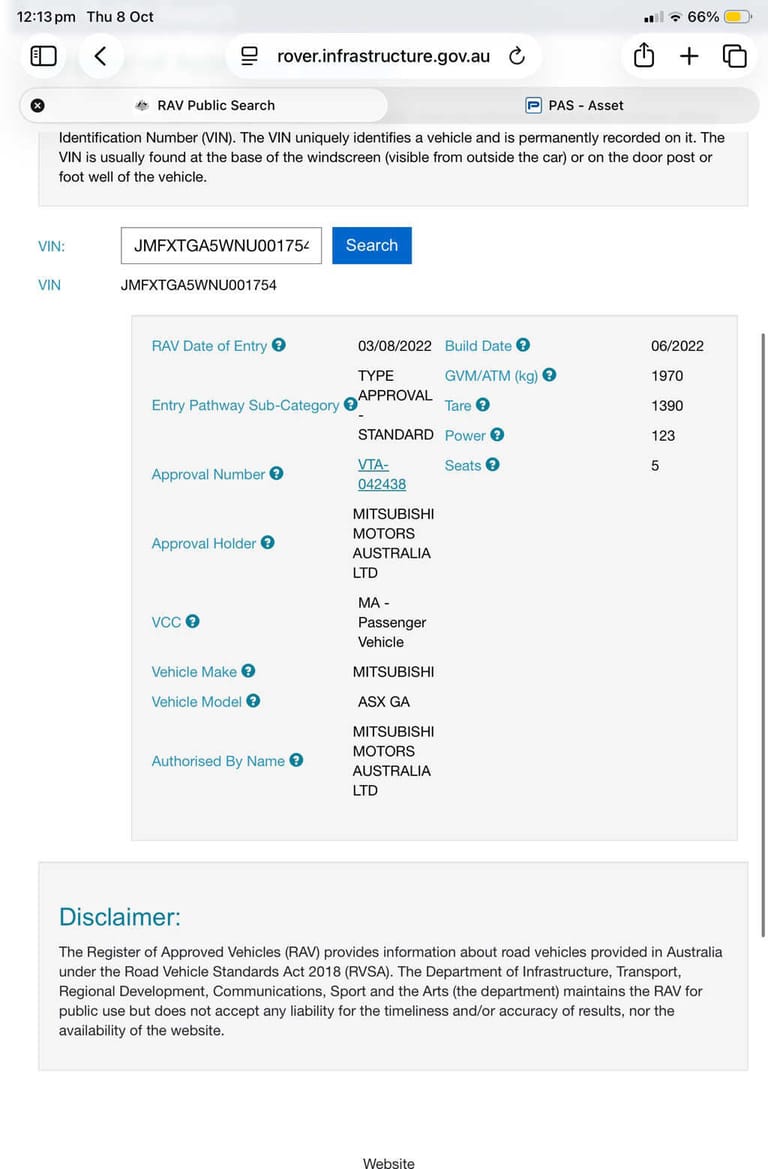The width and height of the screenshot is (768, 1169).
Task: Click the RAV Date of Entry label
Action: [209, 346]
